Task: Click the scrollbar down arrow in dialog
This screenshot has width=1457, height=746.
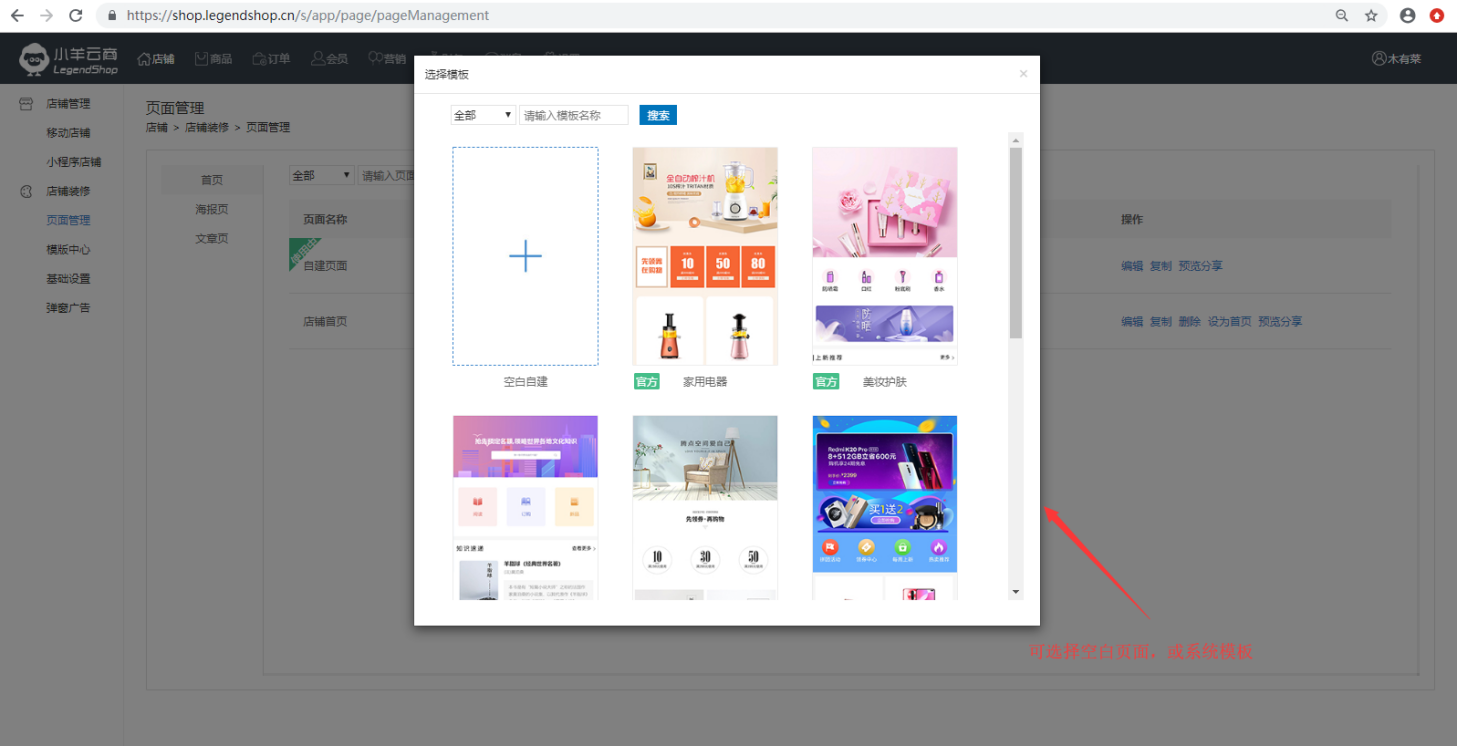Action: 1016,592
